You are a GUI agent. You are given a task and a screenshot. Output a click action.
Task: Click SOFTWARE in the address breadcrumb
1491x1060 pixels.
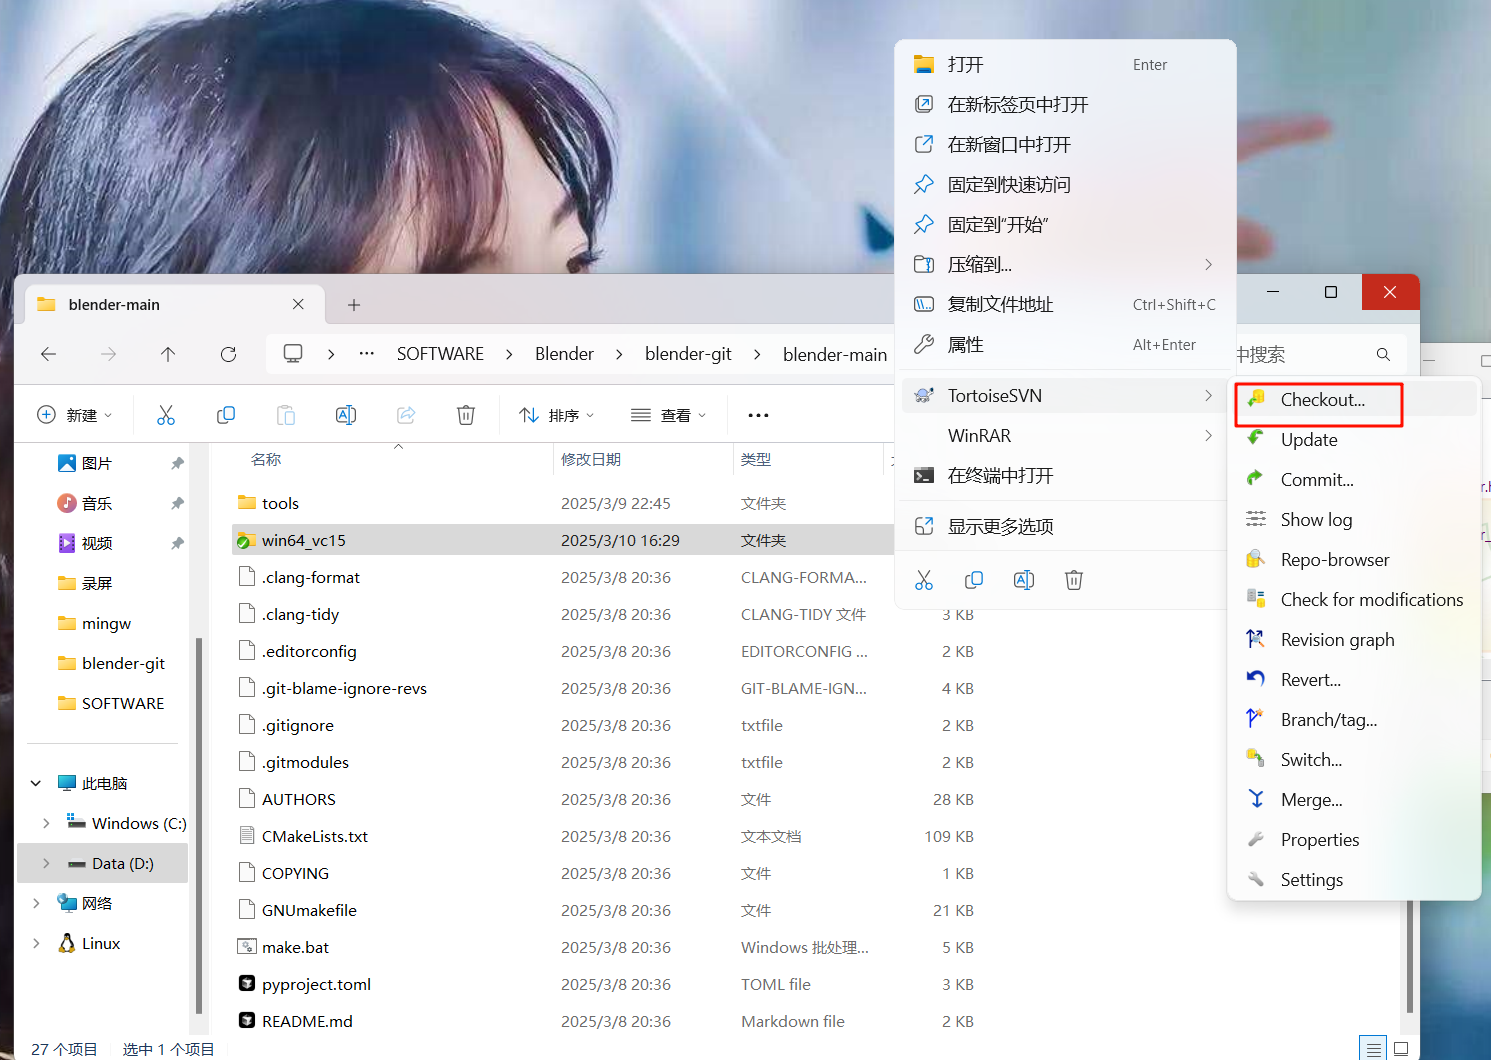(x=440, y=354)
